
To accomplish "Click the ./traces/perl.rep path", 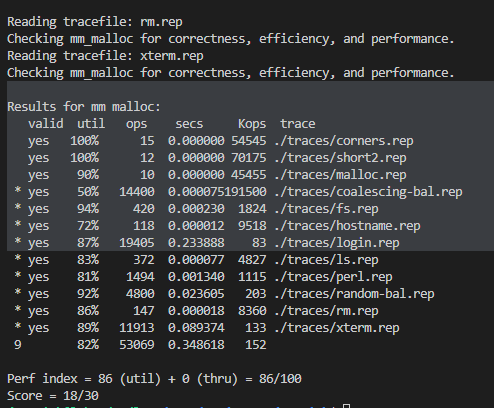I will [333, 277].
